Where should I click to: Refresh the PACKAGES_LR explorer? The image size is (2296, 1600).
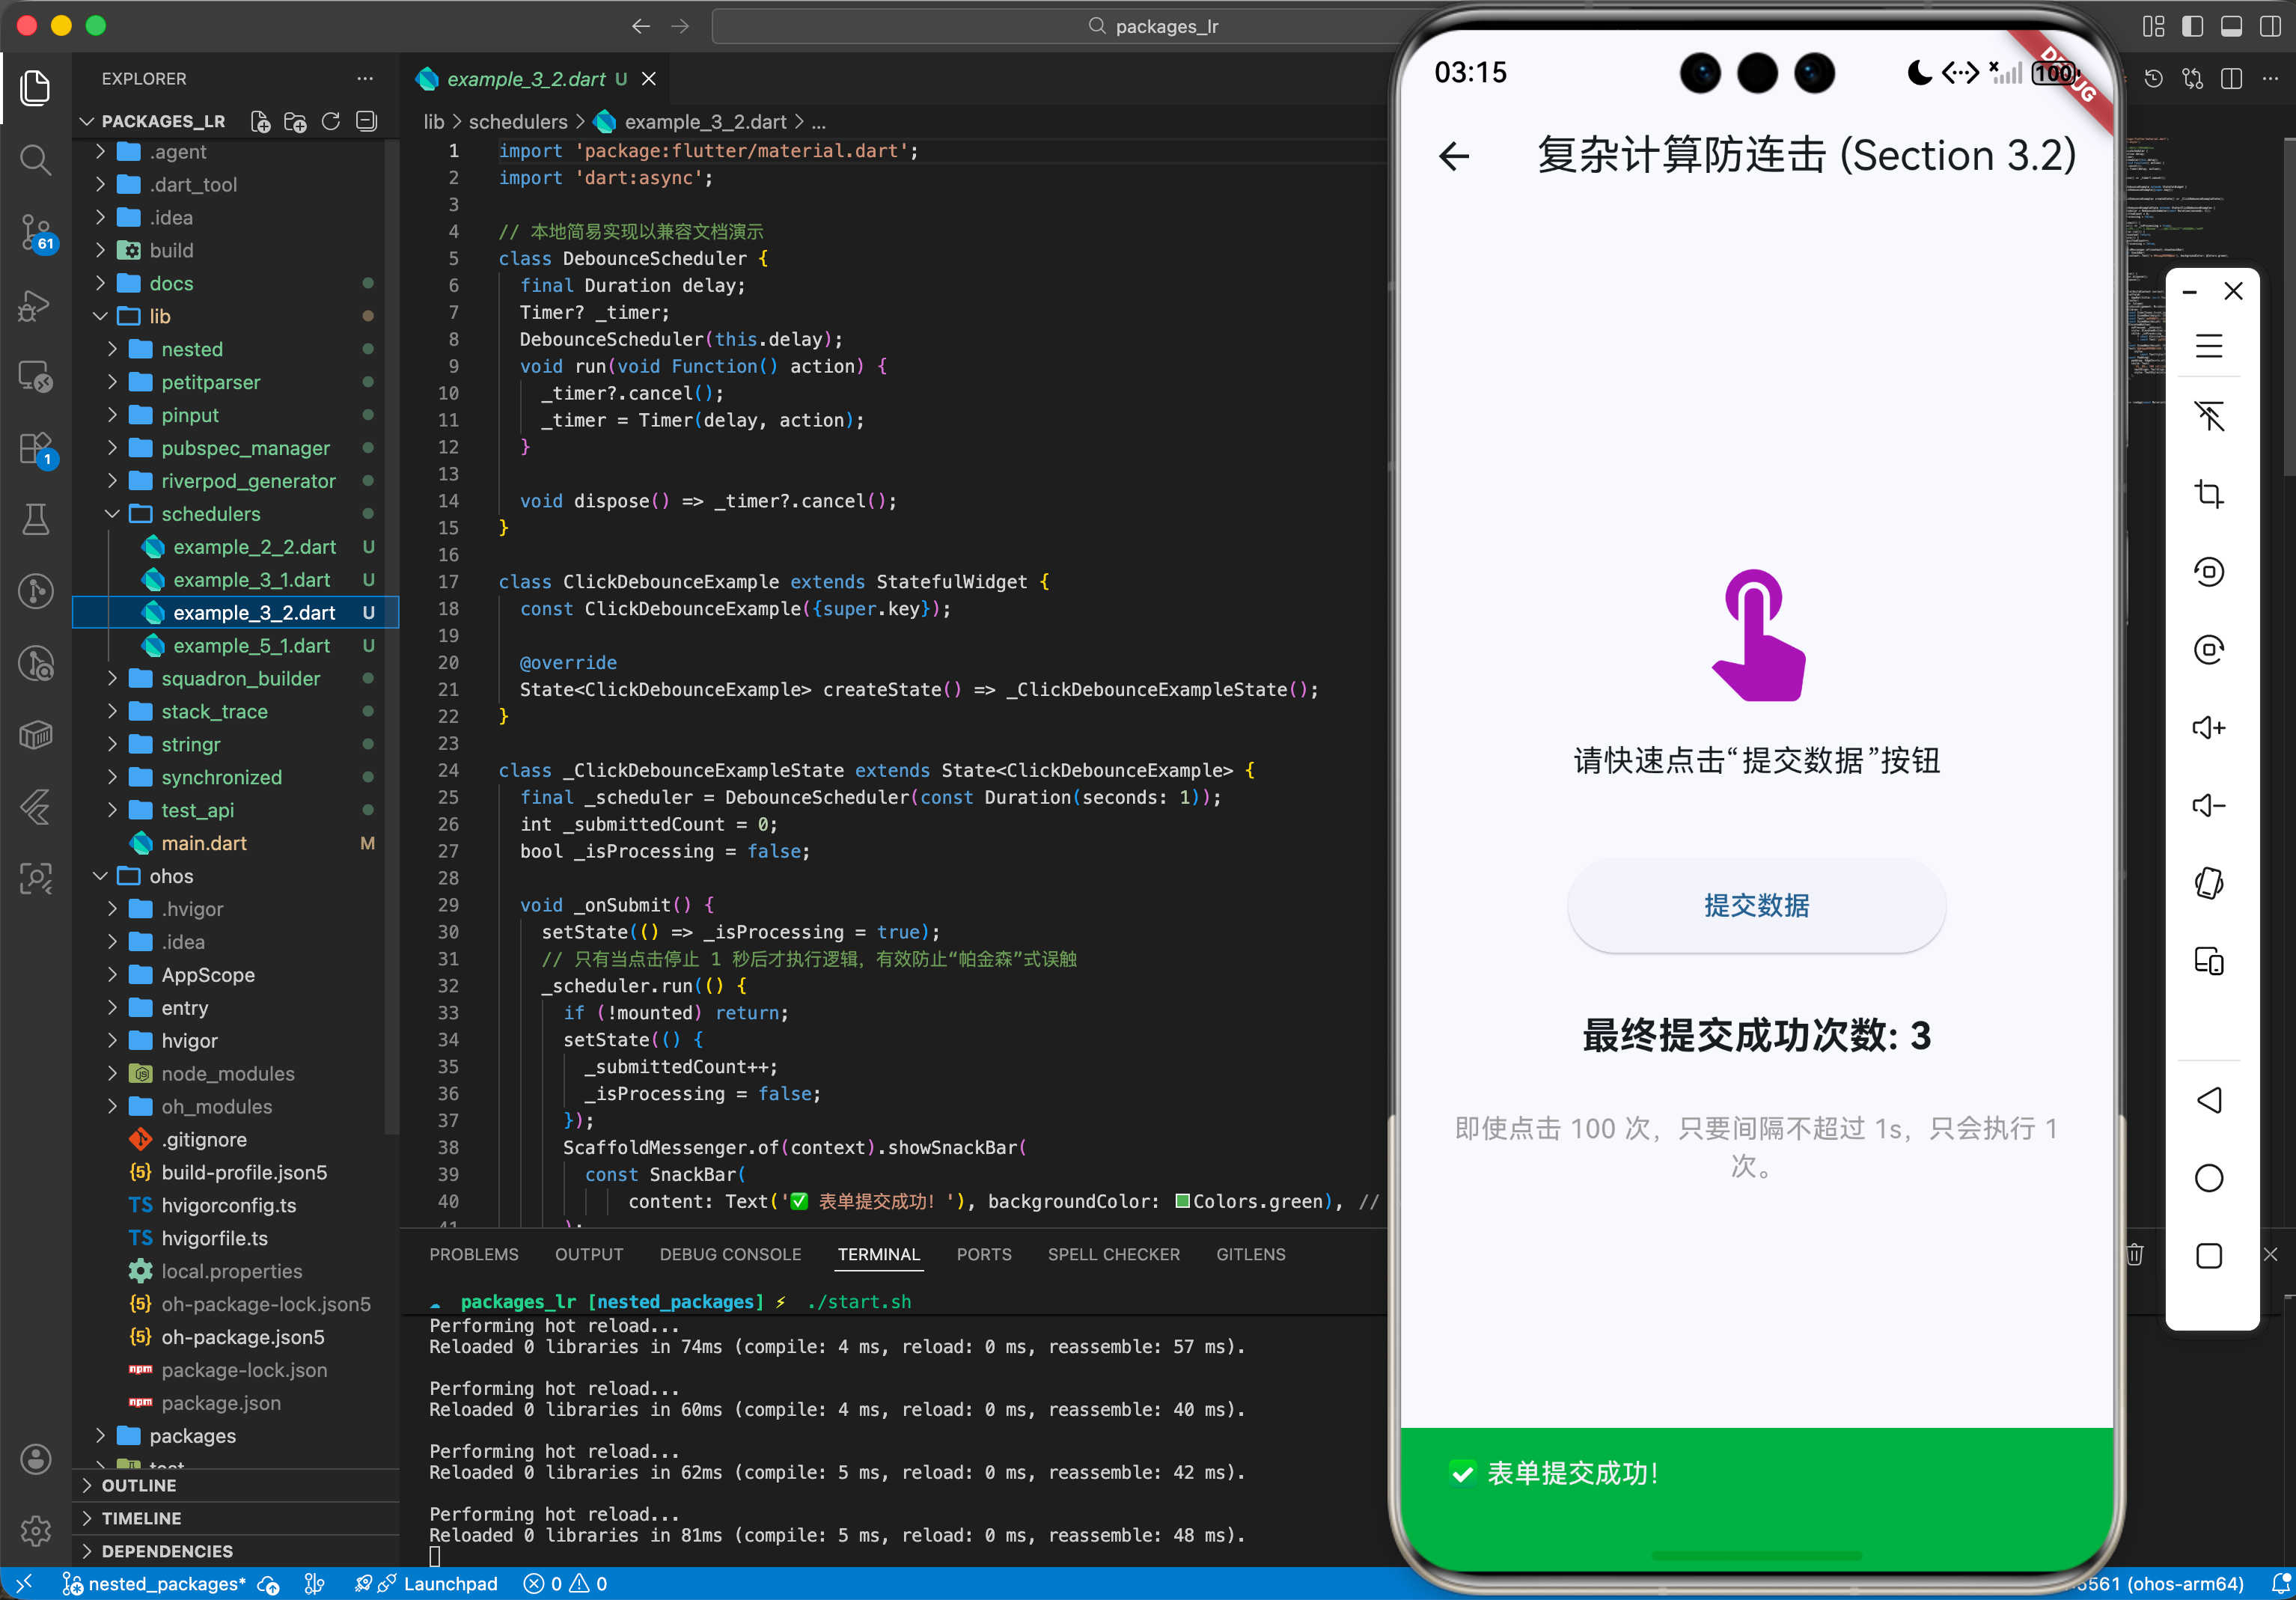tap(331, 121)
